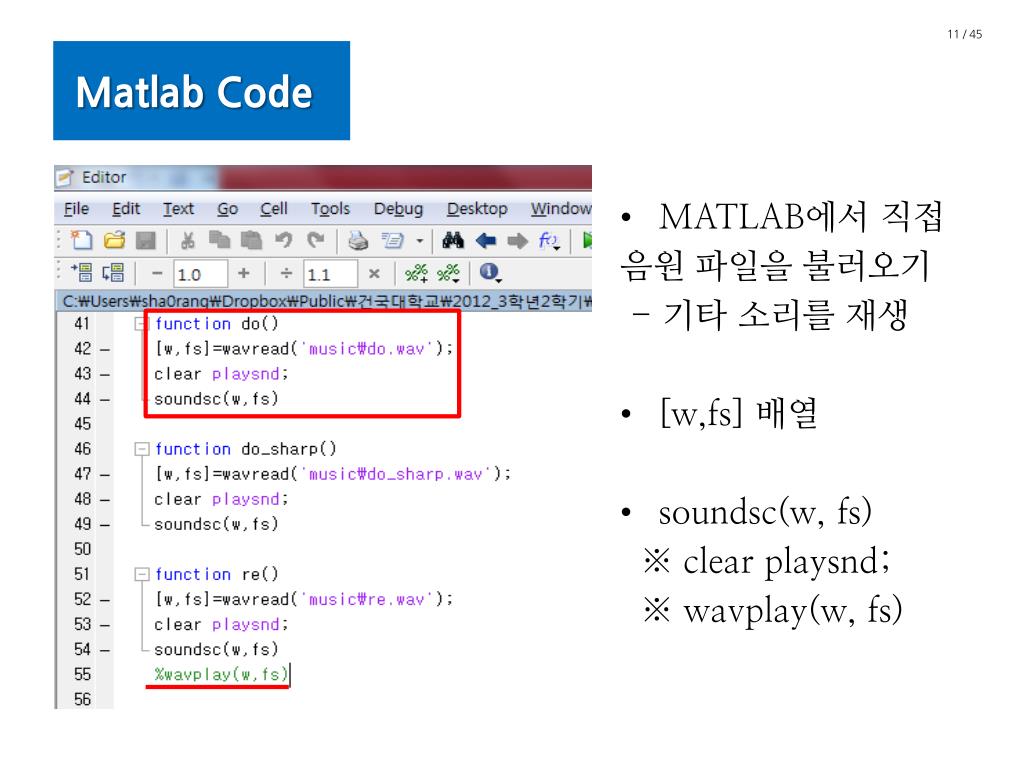The width and height of the screenshot is (1024, 768).
Task: Click the Matlab Code slide title
Action: click(x=194, y=91)
